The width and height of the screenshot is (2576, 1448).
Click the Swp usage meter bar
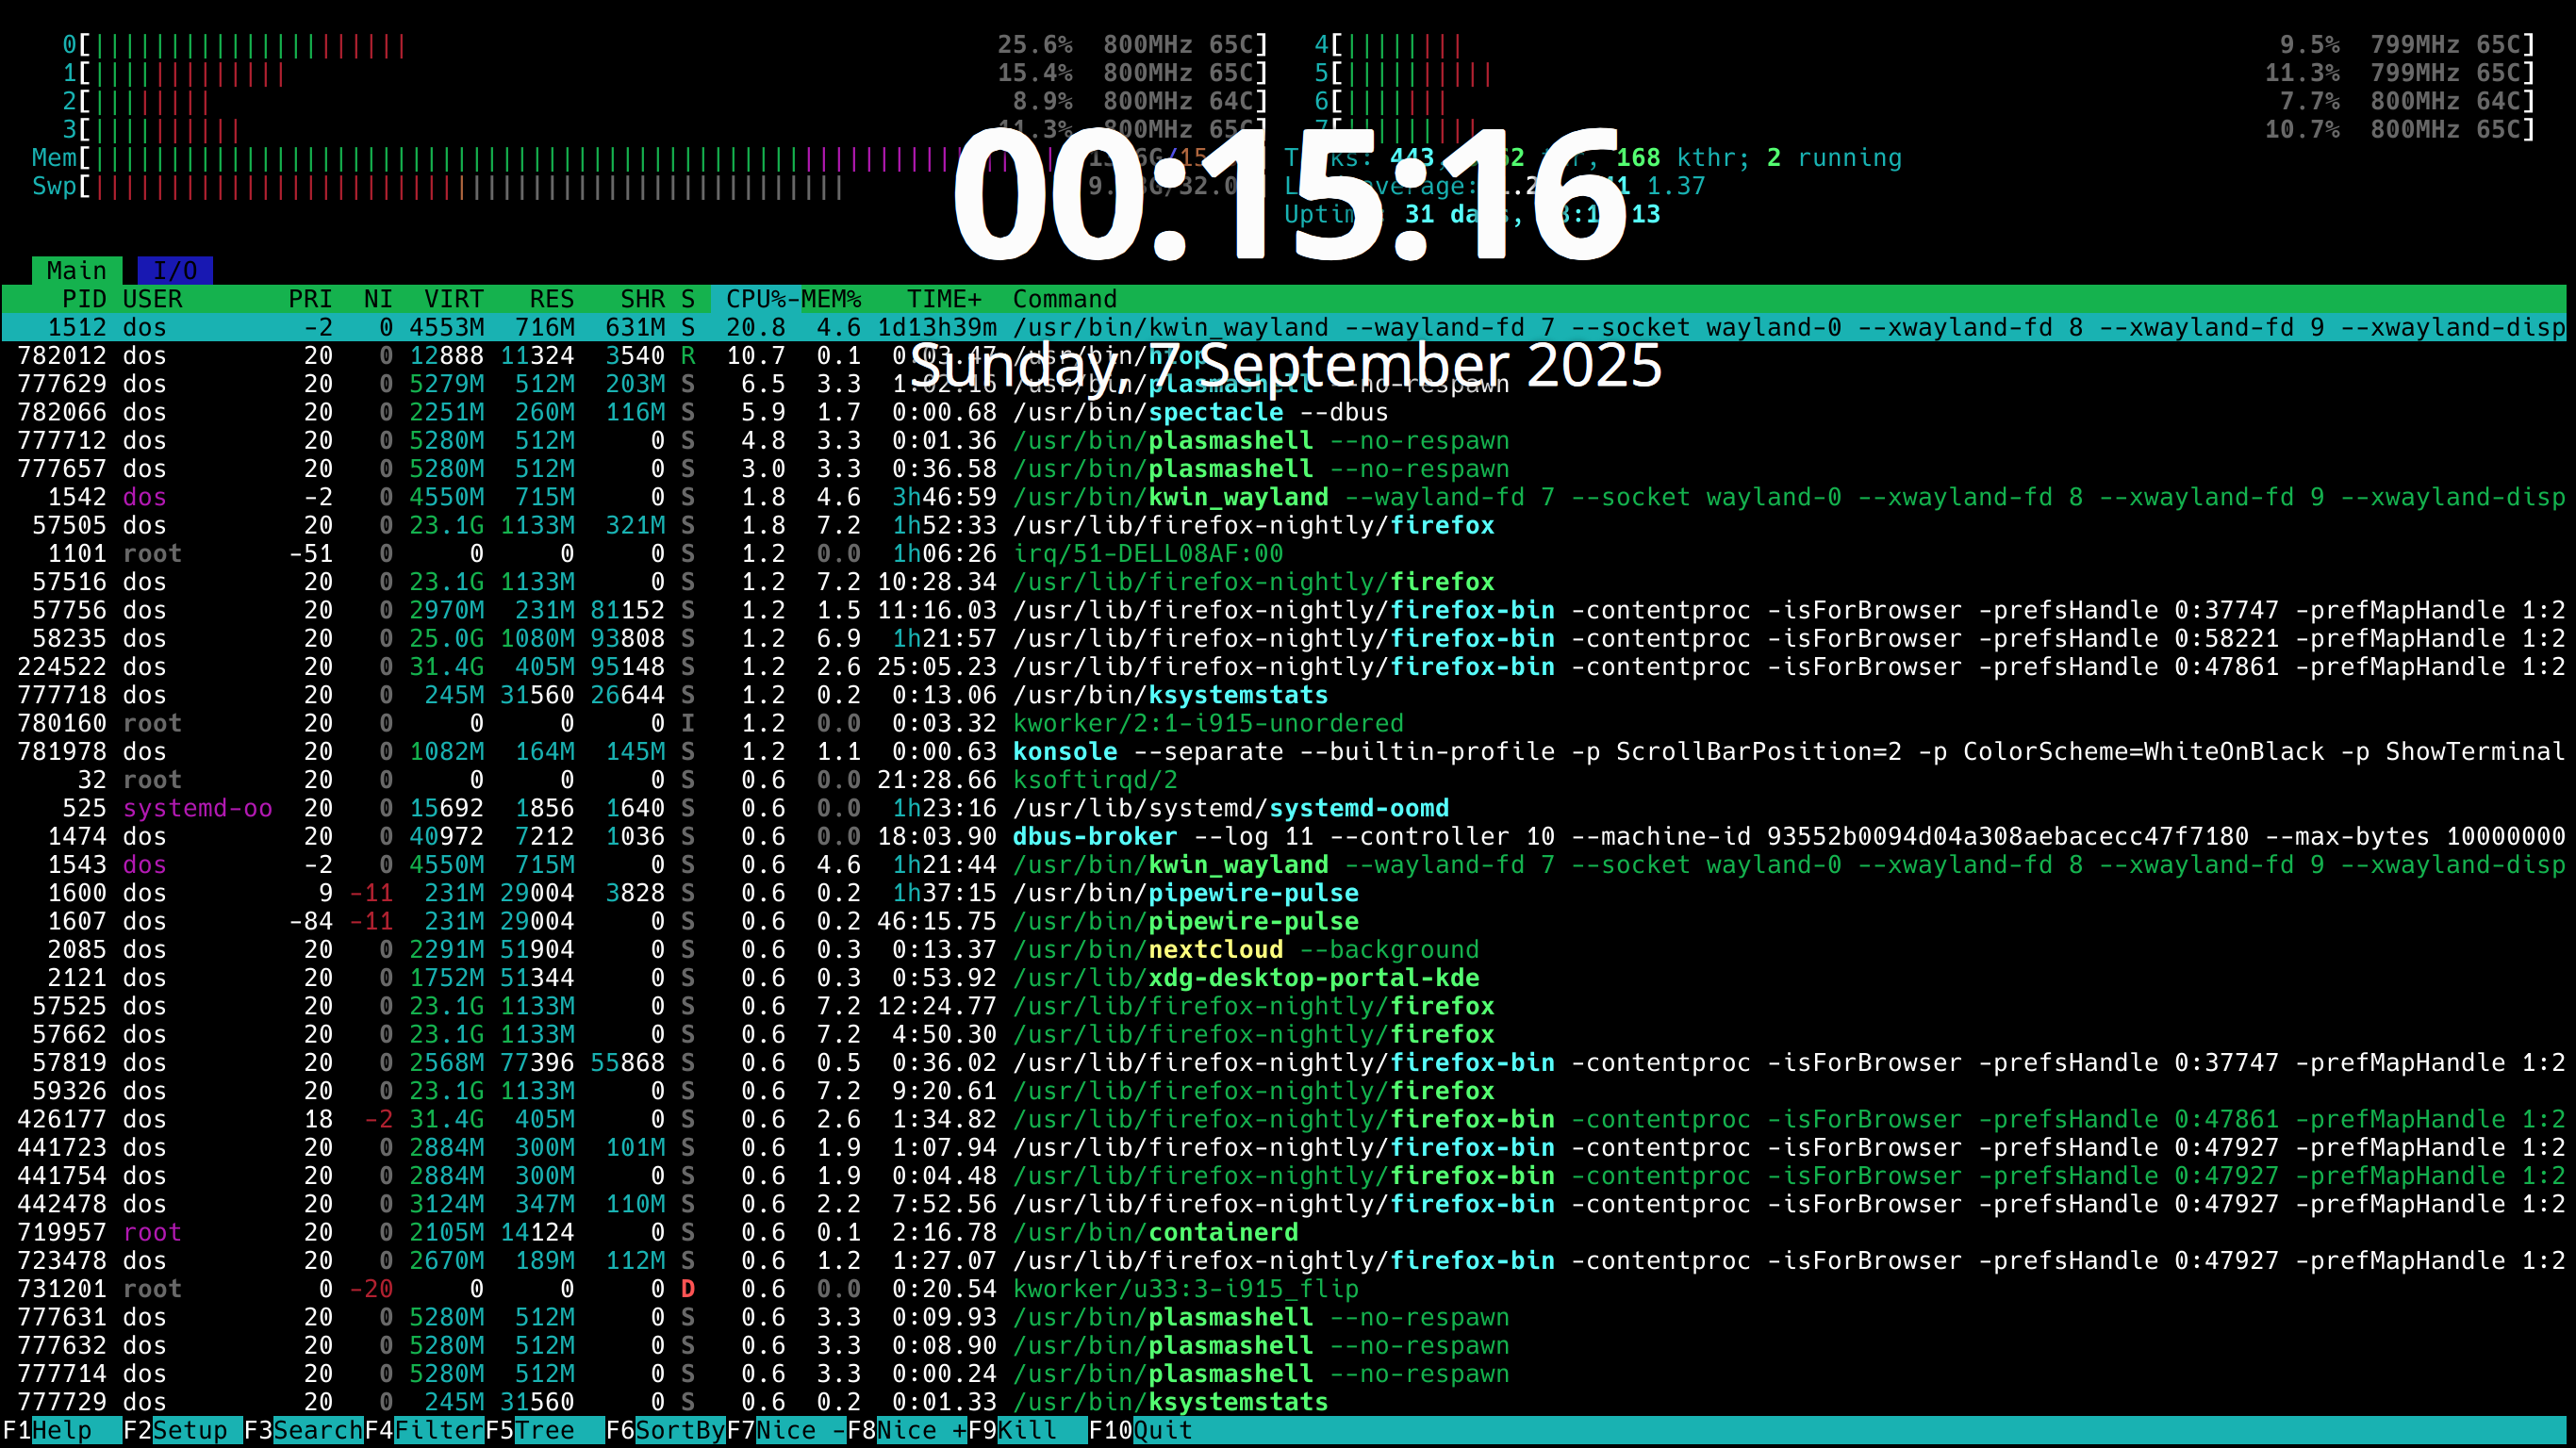point(650,186)
